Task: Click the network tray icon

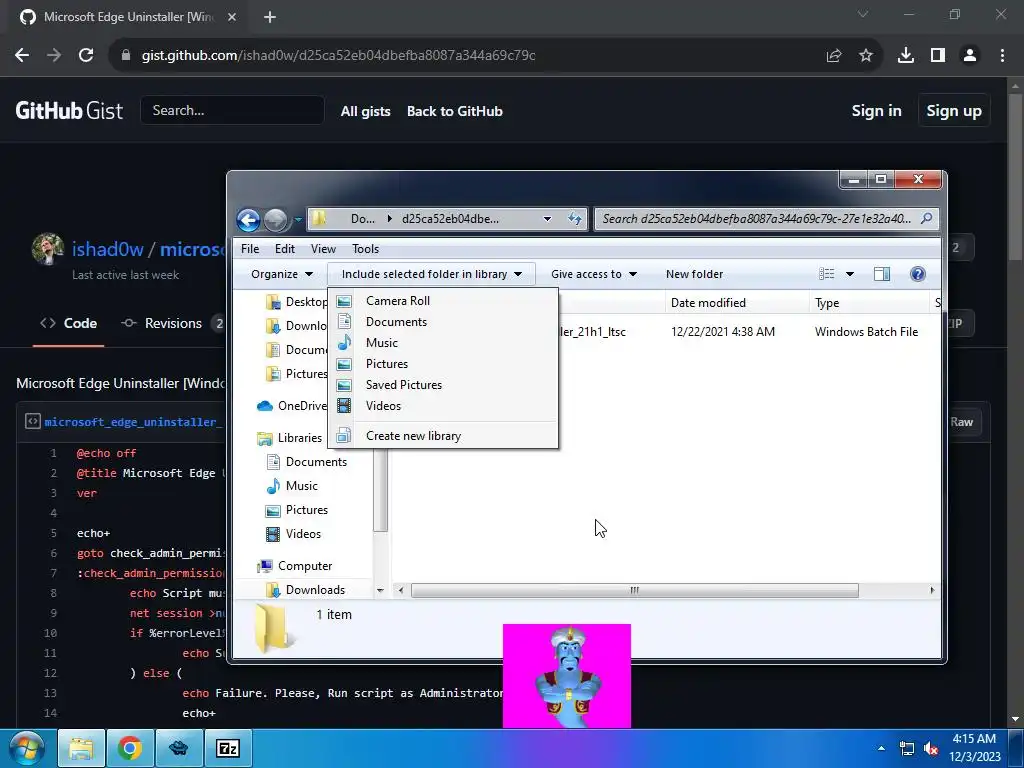Action: pos(906,748)
